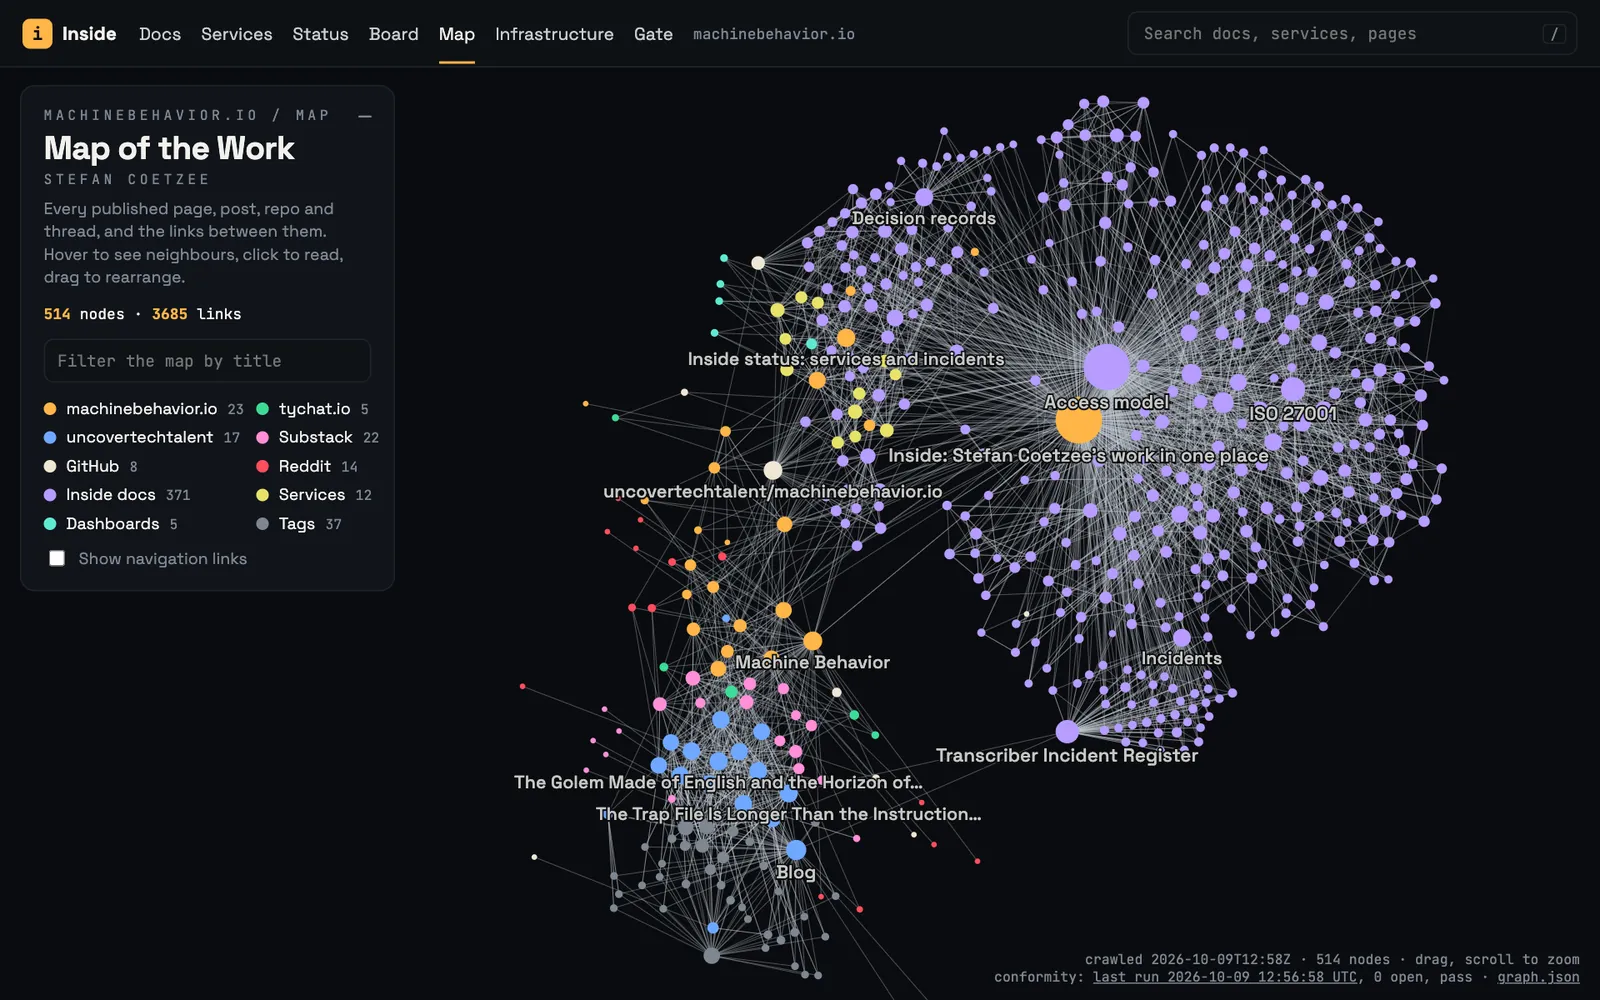The image size is (1600, 1000).
Task: Open the Board nav item
Action: [393, 34]
